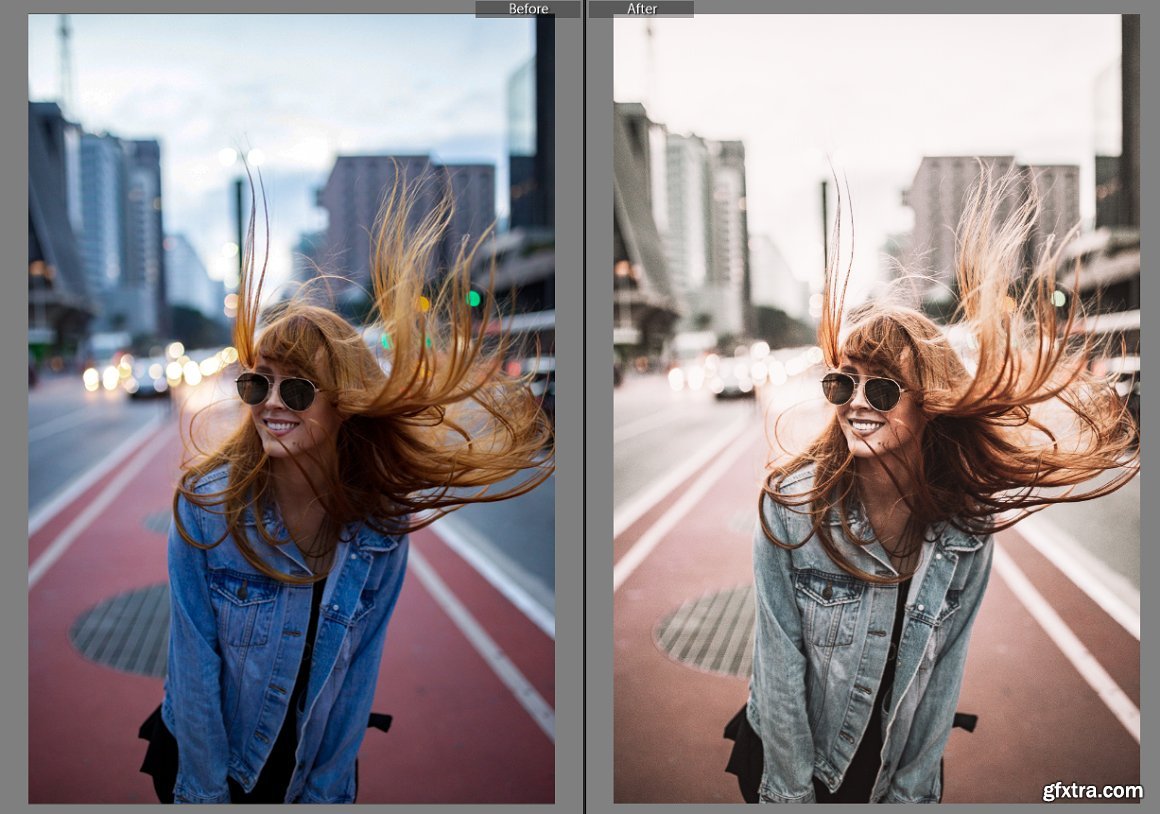The height and width of the screenshot is (814, 1160).
Task: Click the sunglasses in the After photo
Action: coord(863,390)
